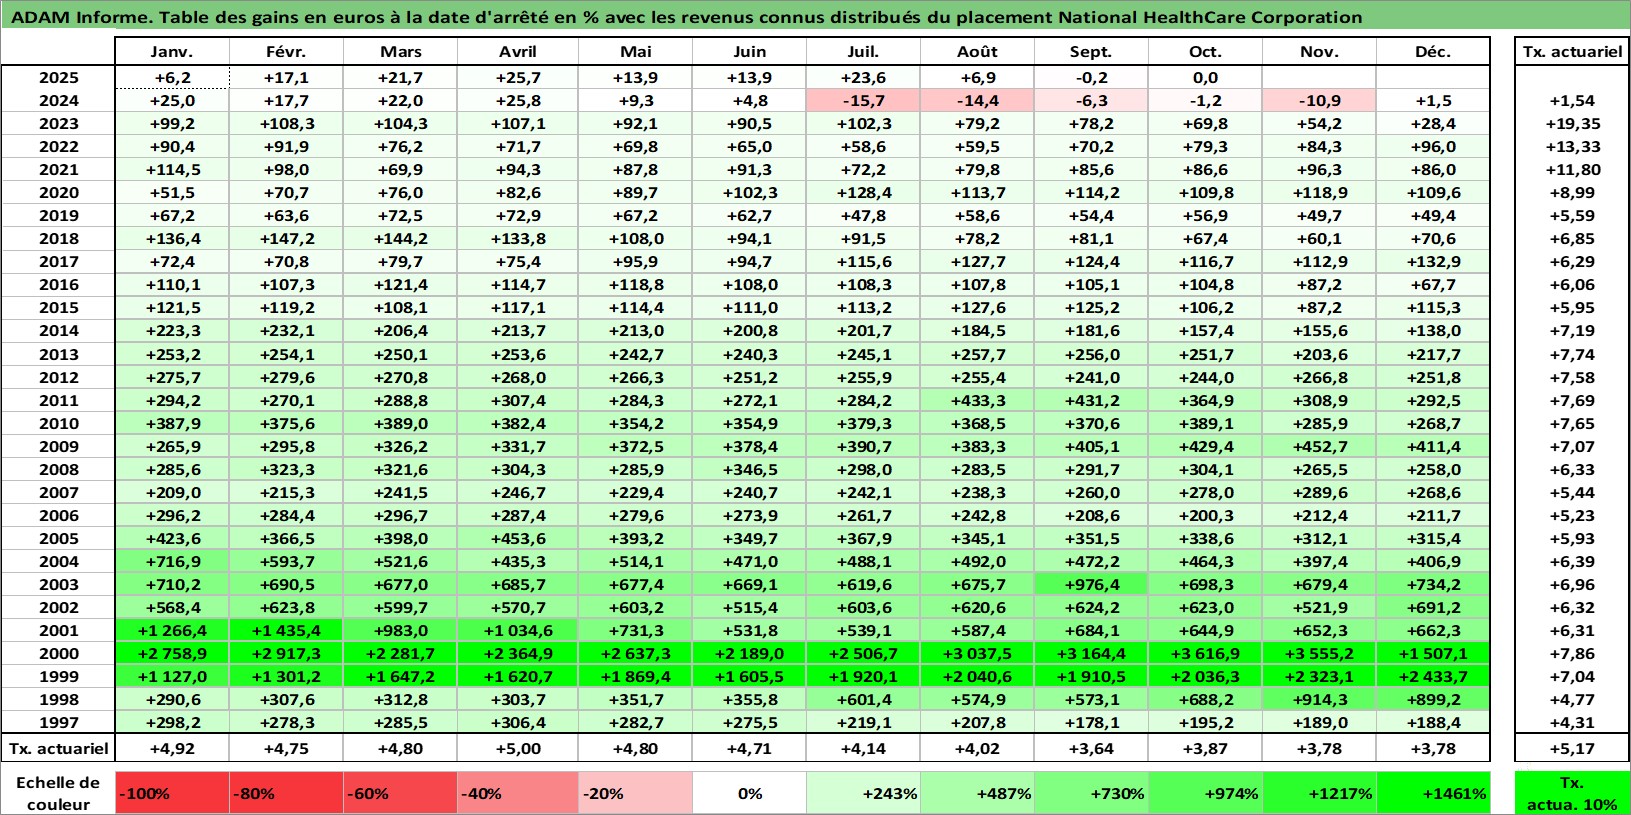Click the 2000 year row label

coord(58,653)
